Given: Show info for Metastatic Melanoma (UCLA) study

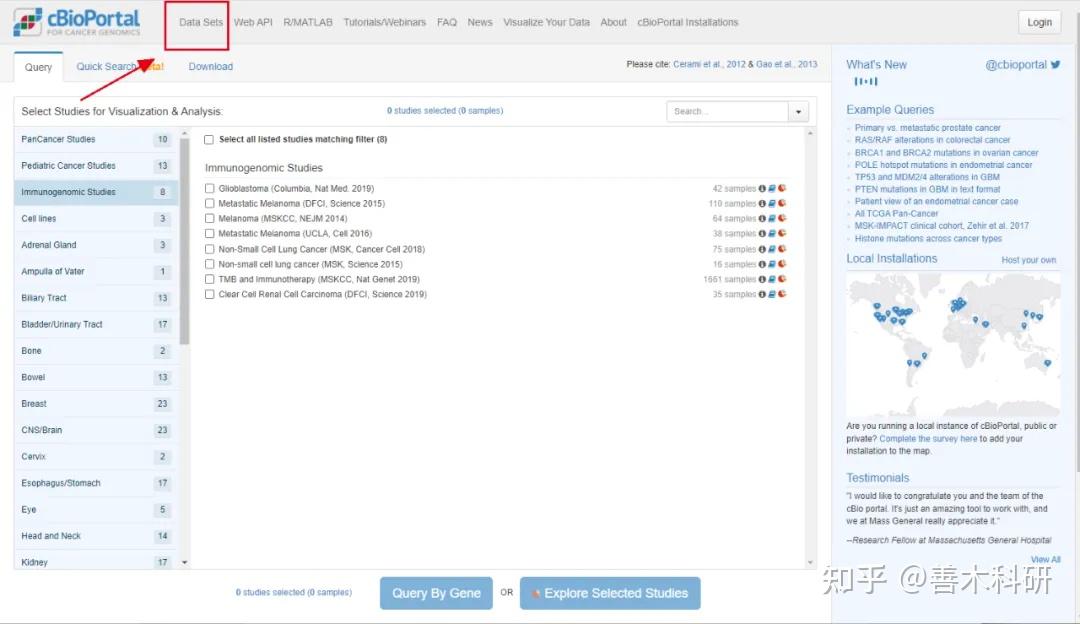Looking at the screenshot, I should coord(762,234).
